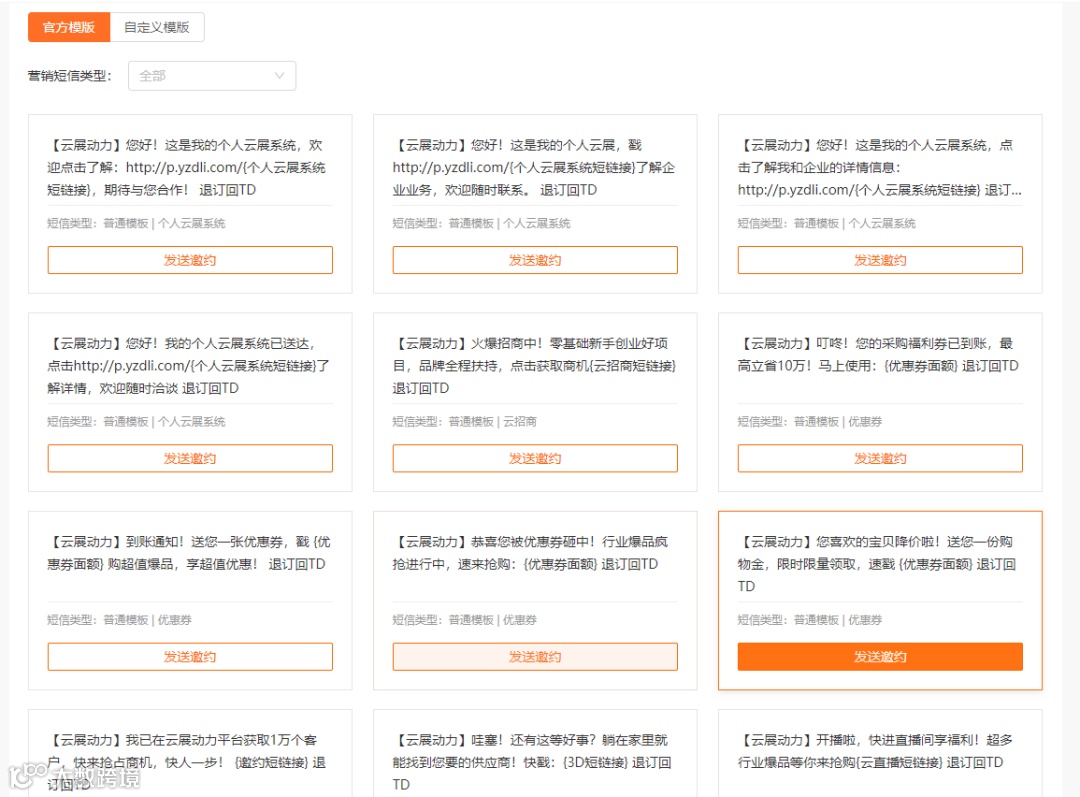Click 发送邀约 on the 企业的详情信息 template card
This screenshot has width=1080, height=797.
point(880,260)
